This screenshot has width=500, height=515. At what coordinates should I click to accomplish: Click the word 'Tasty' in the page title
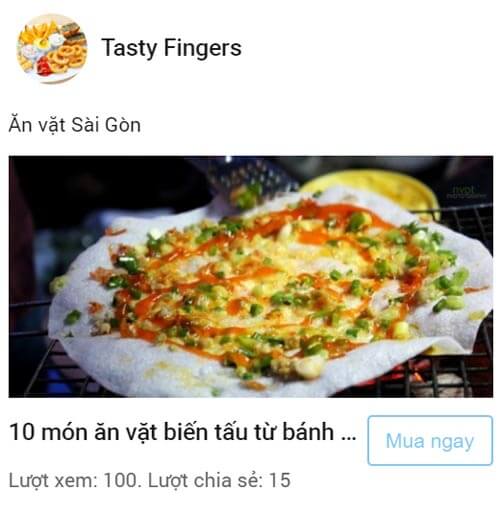point(129,48)
